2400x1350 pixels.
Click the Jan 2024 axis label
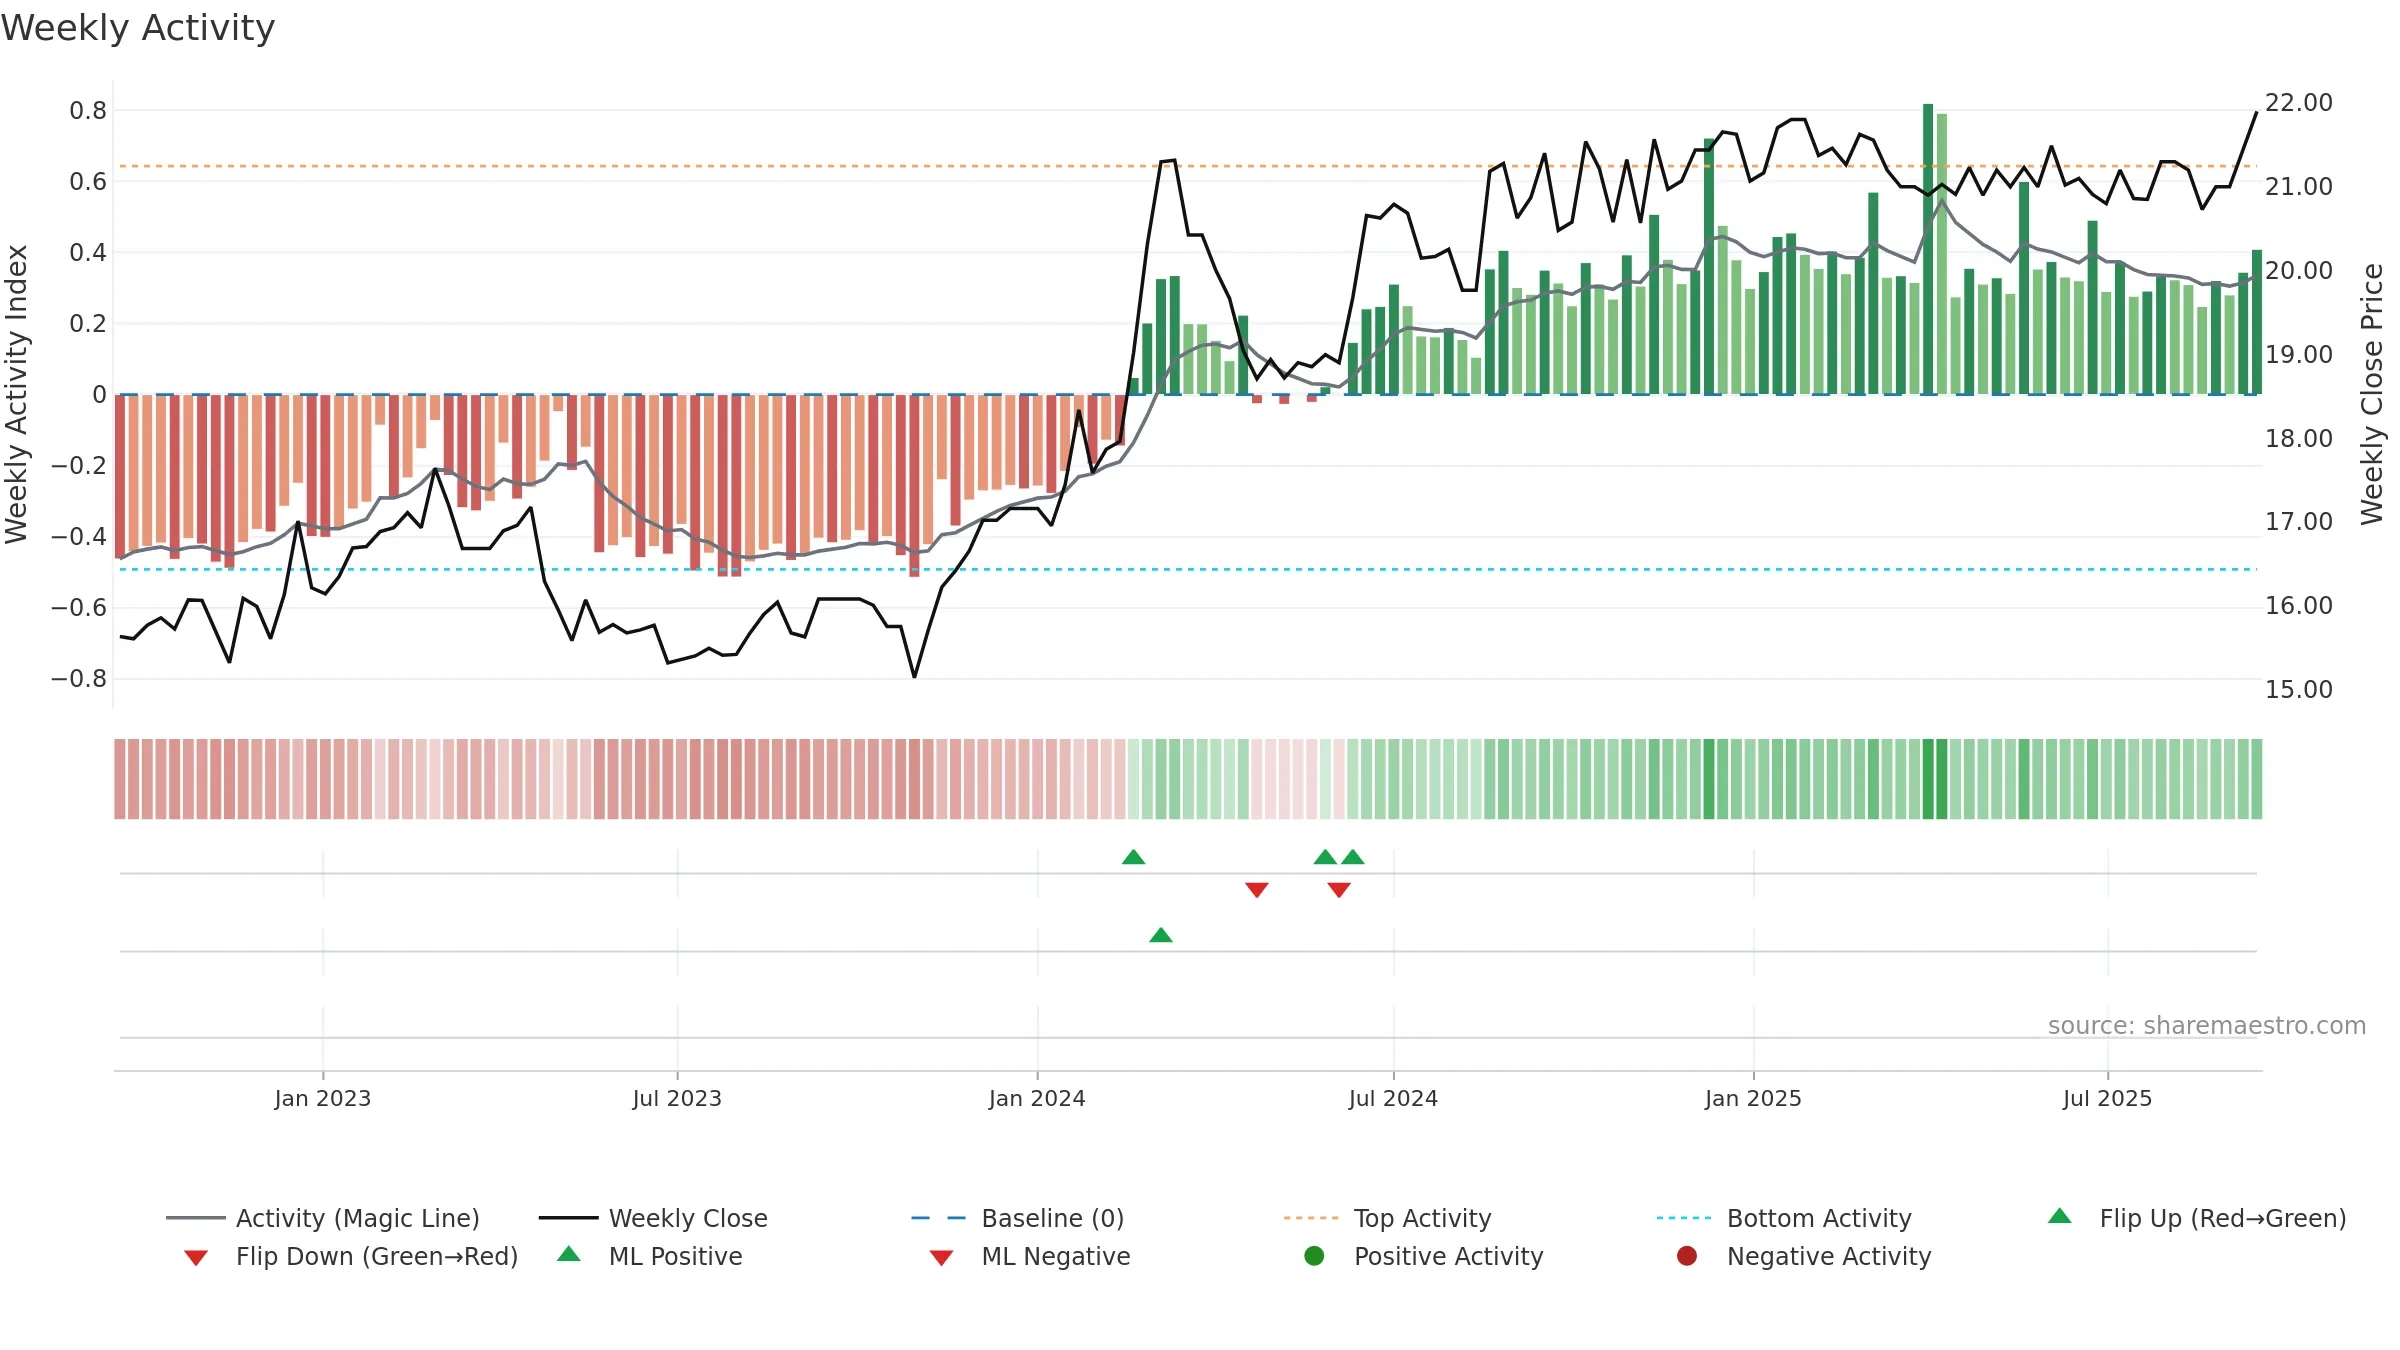[x=1037, y=1099]
